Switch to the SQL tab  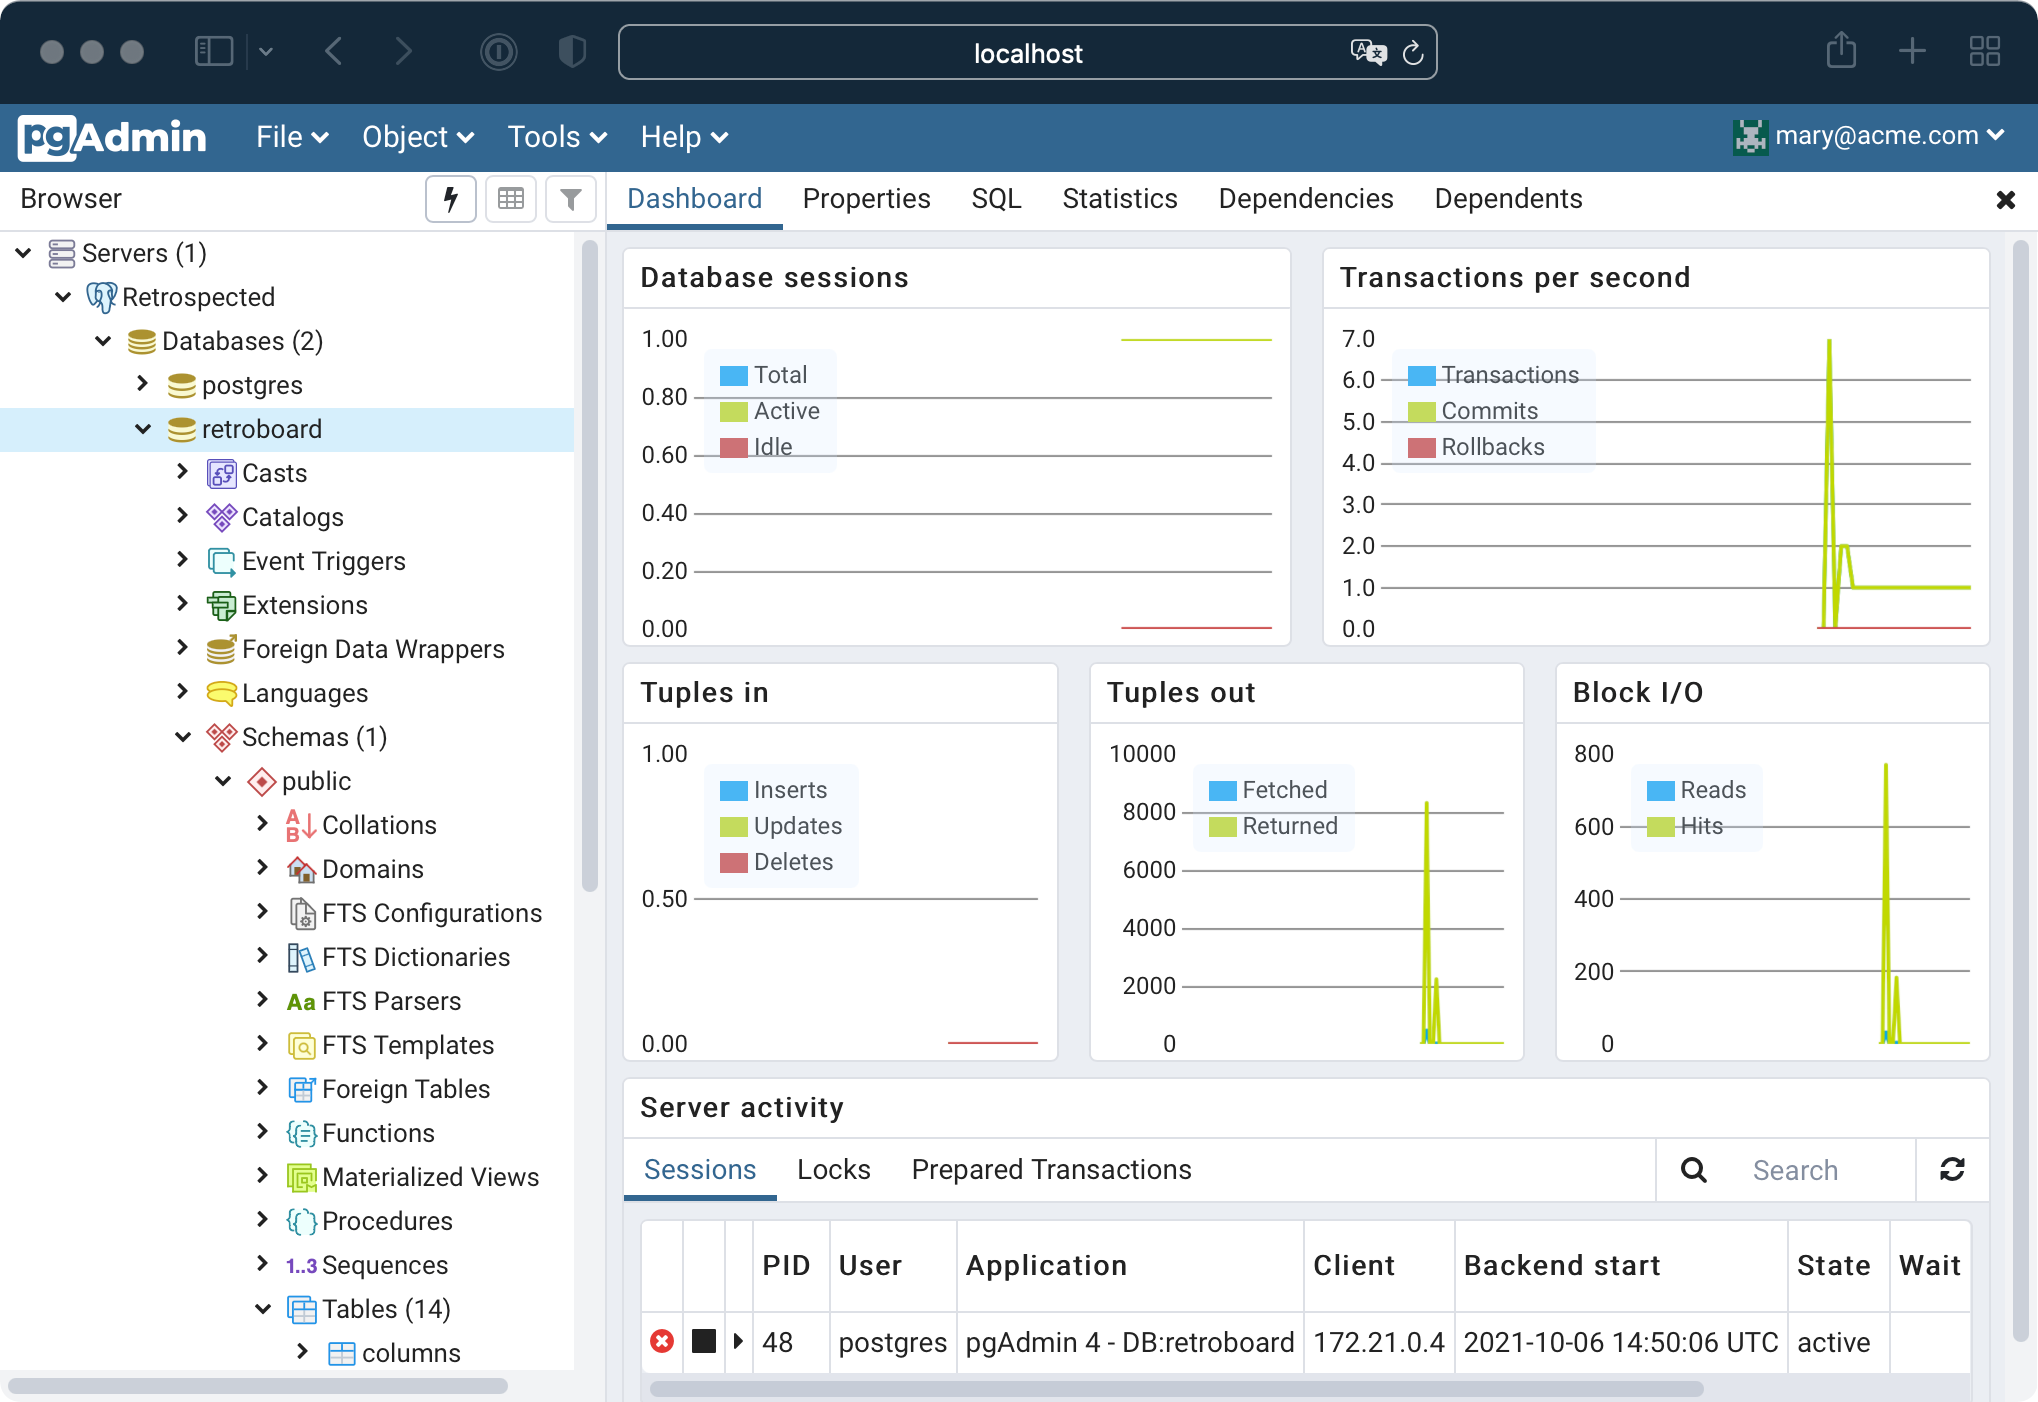[996, 199]
